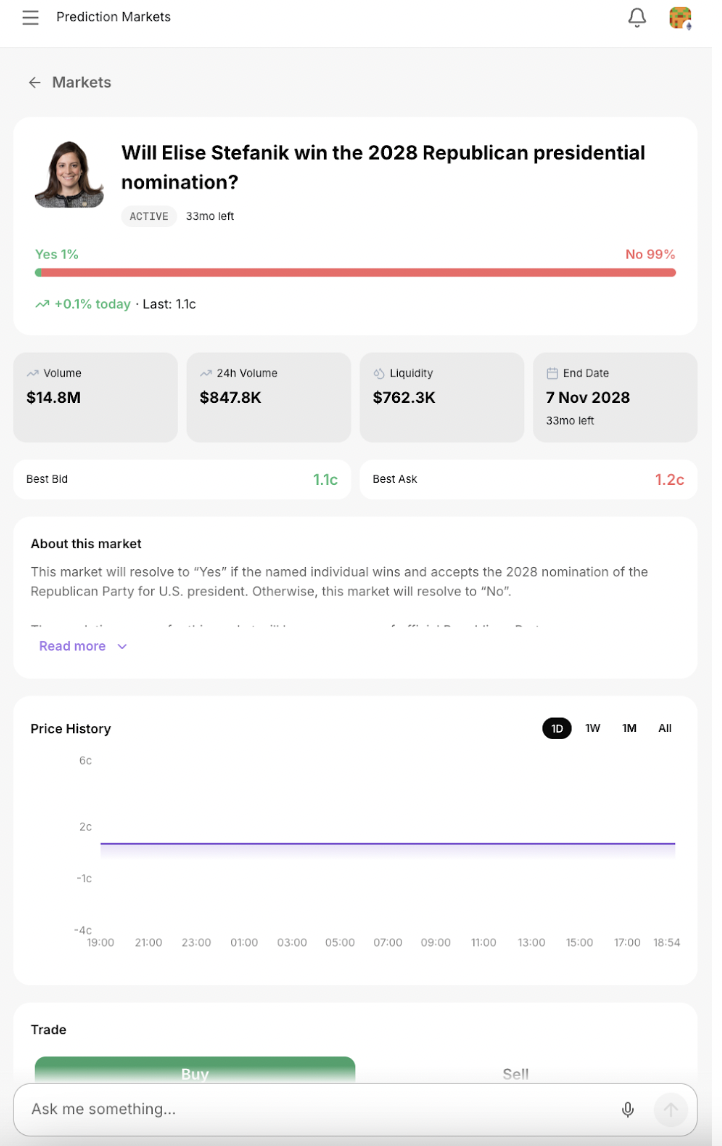Switch to the Sell option

click(515, 1073)
